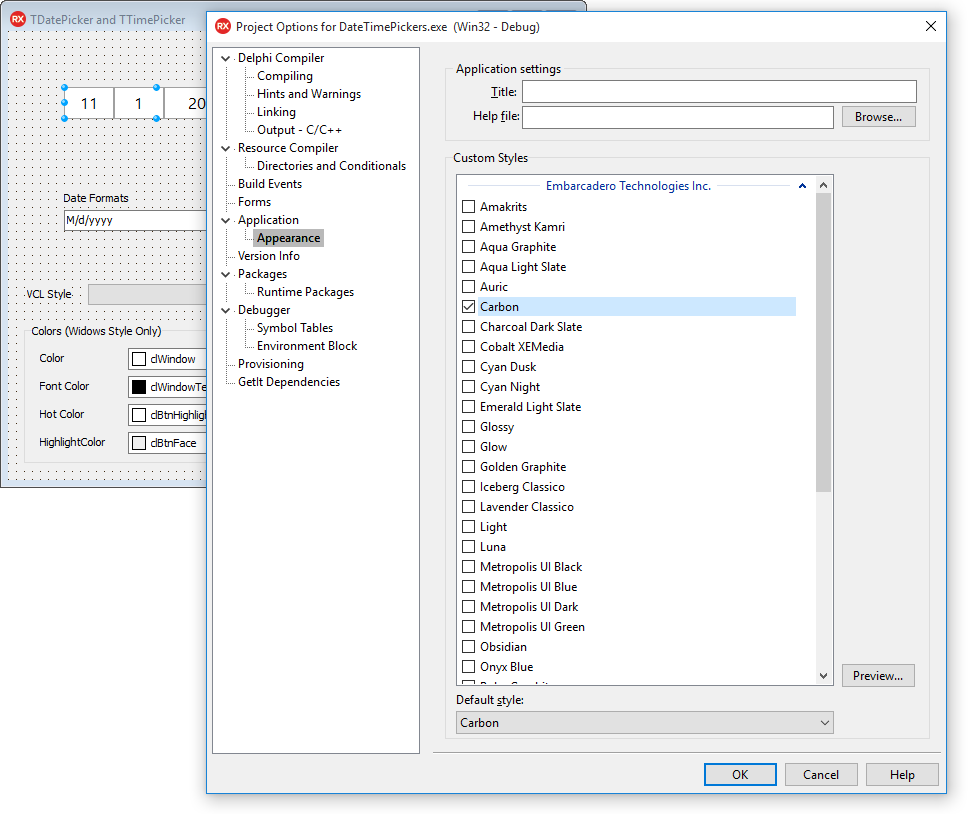Click the Browse... button for help file
The height and width of the screenshot is (814, 968).
point(878,117)
